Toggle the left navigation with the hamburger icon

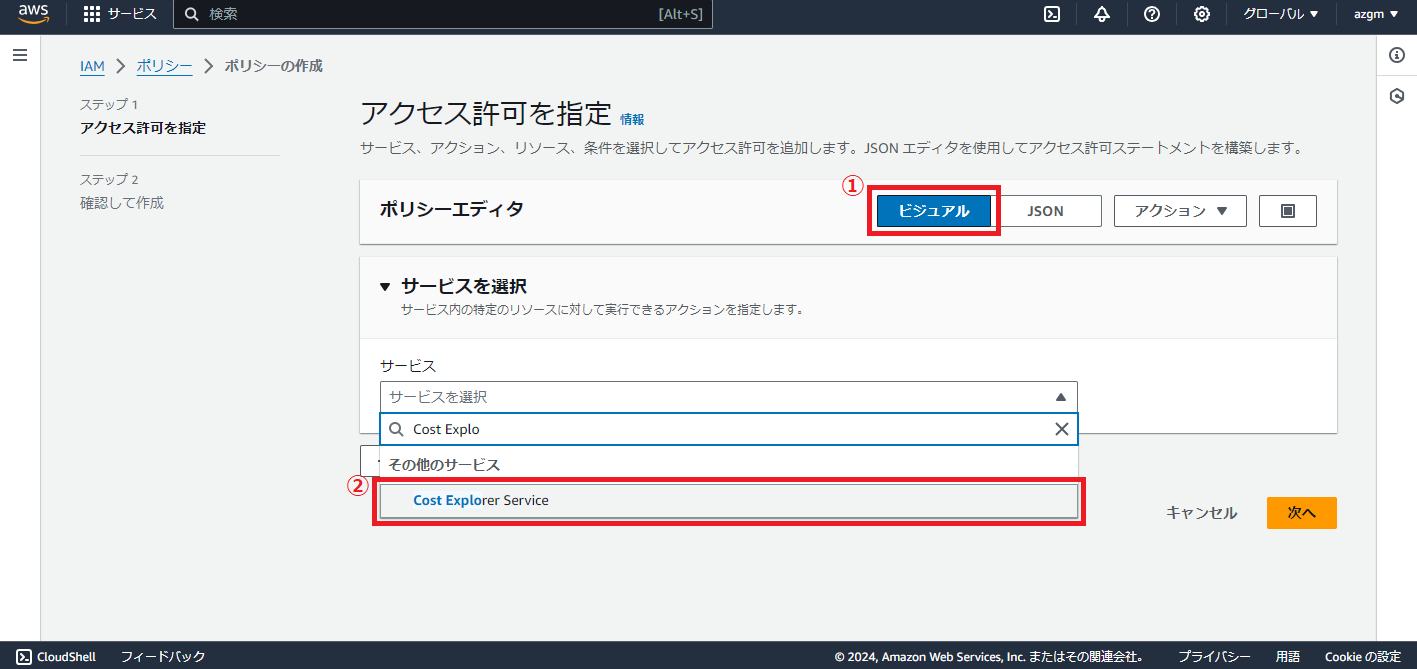coord(19,55)
